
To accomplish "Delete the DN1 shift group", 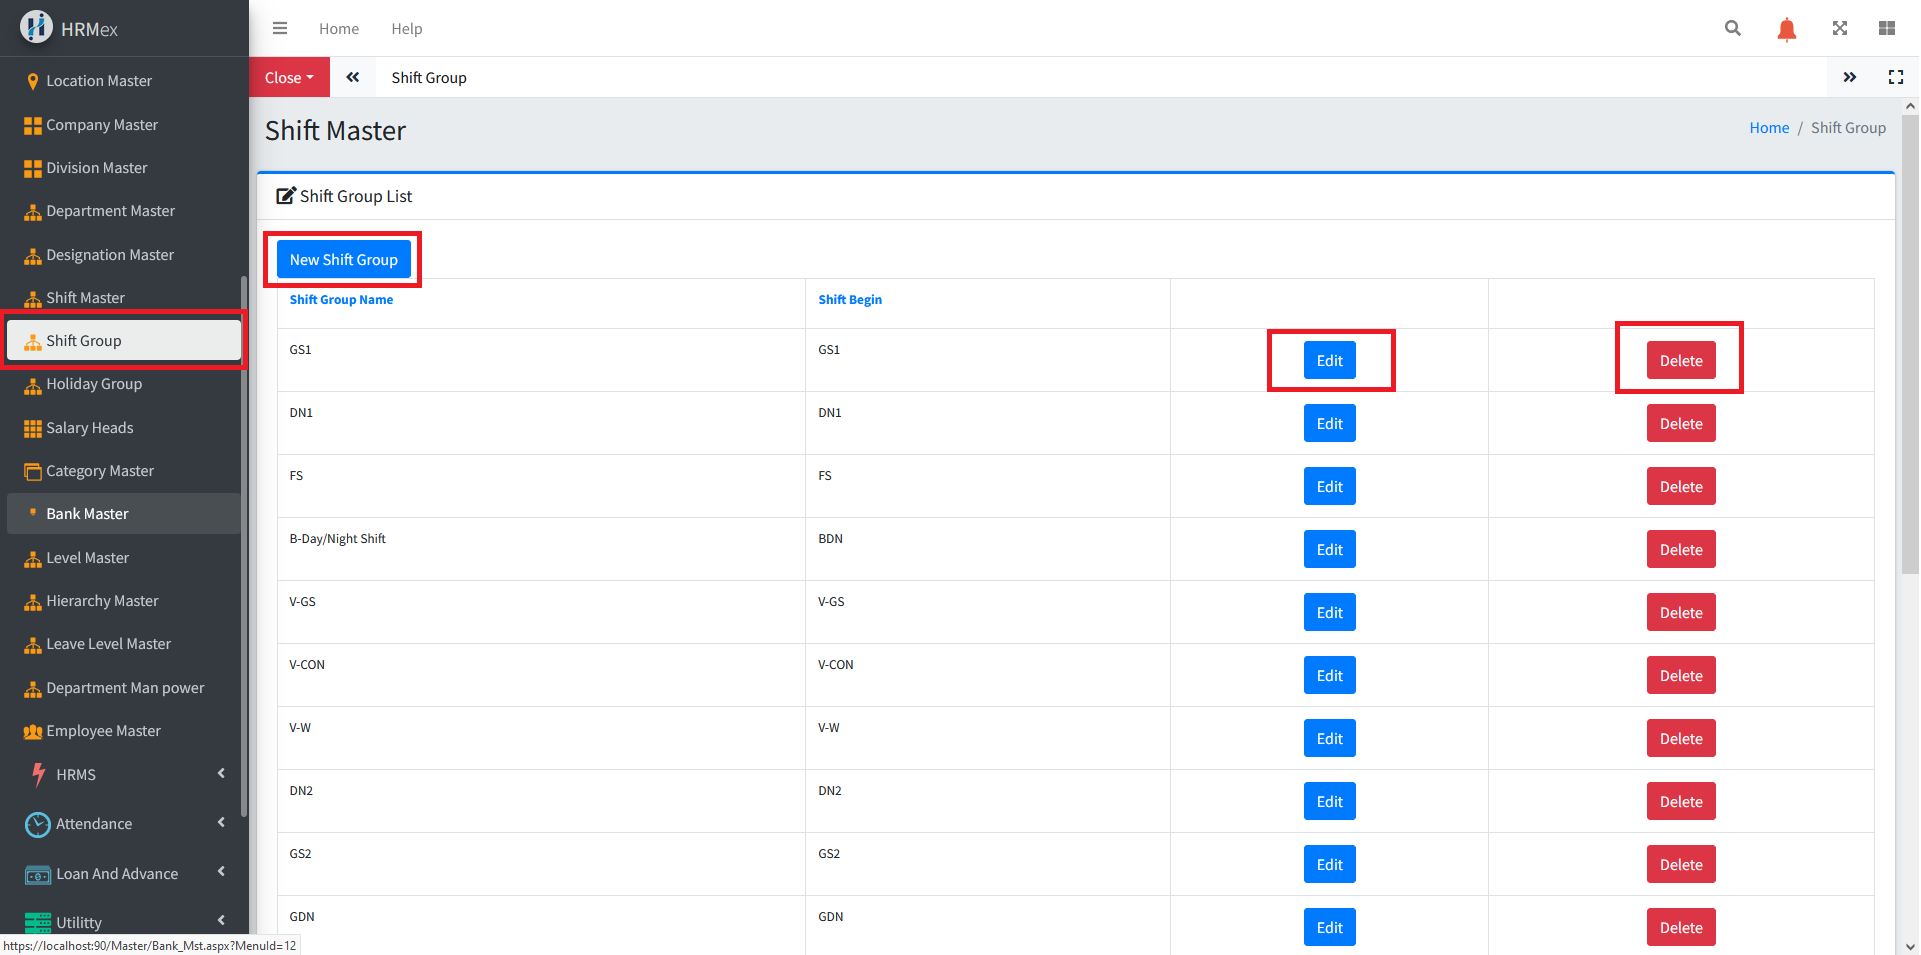I will click(x=1680, y=424).
